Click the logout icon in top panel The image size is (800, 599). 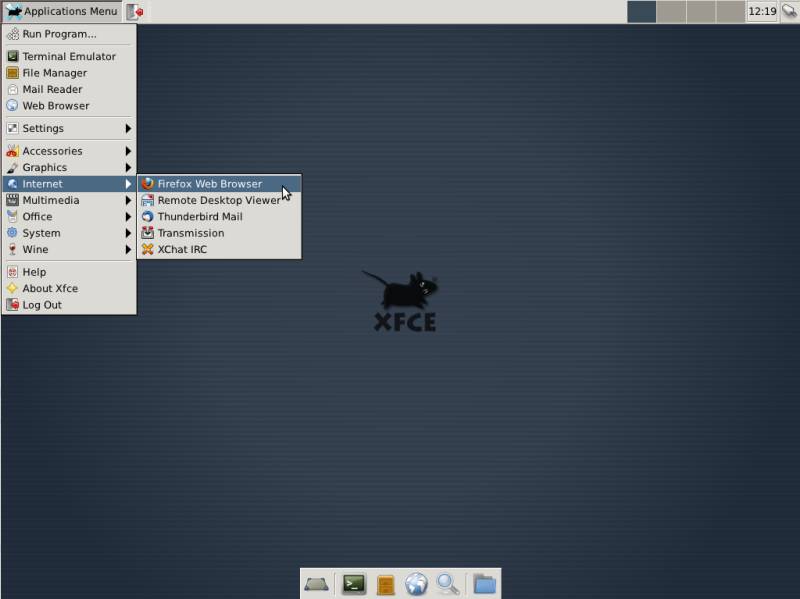point(135,11)
